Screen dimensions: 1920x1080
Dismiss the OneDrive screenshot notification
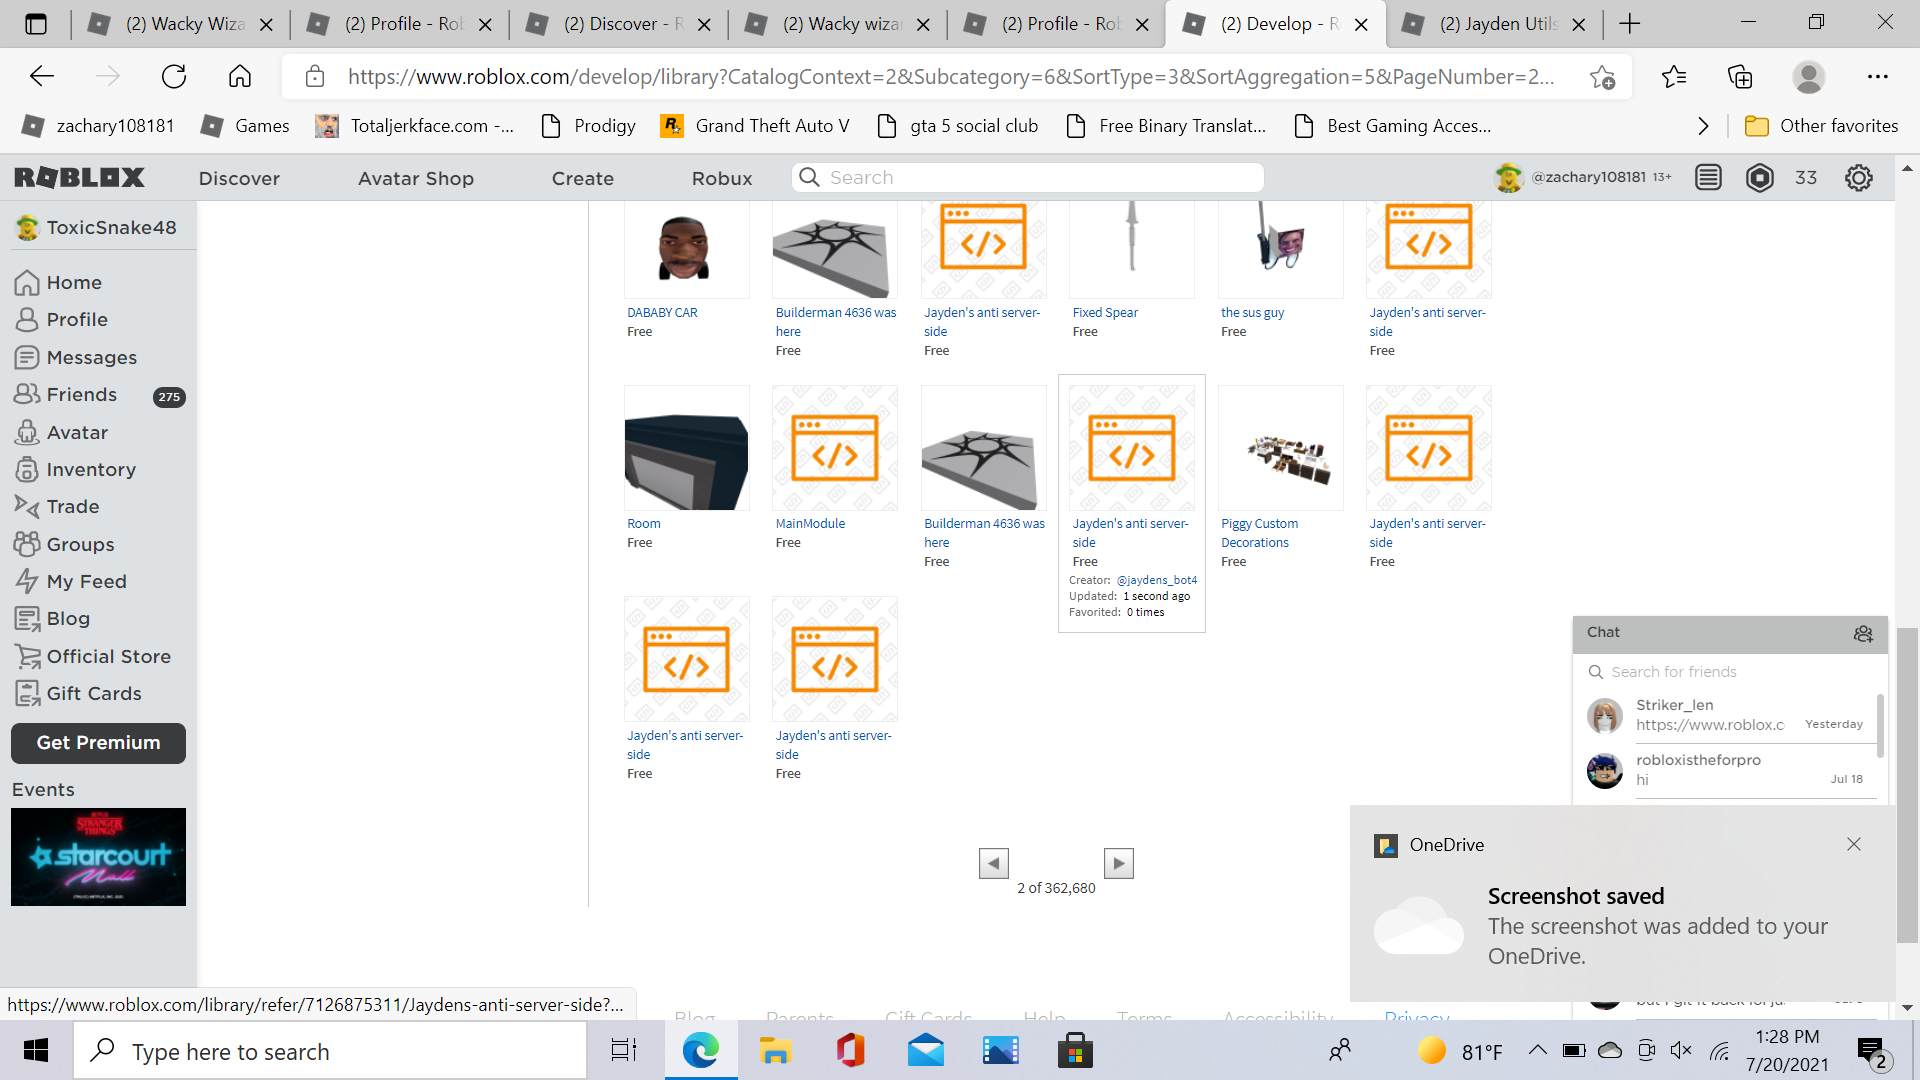tap(1855, 845)
